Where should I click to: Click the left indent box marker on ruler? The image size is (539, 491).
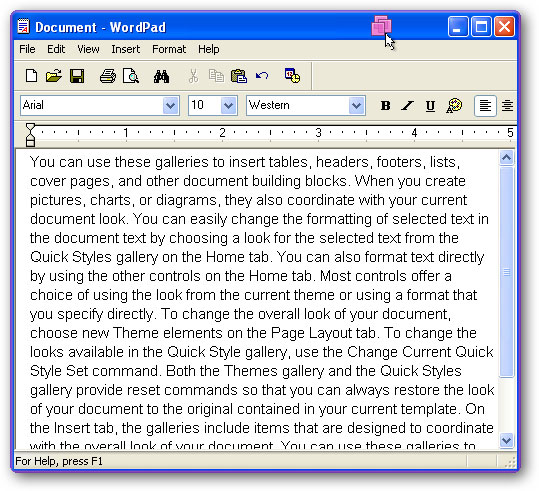(30, 142)
